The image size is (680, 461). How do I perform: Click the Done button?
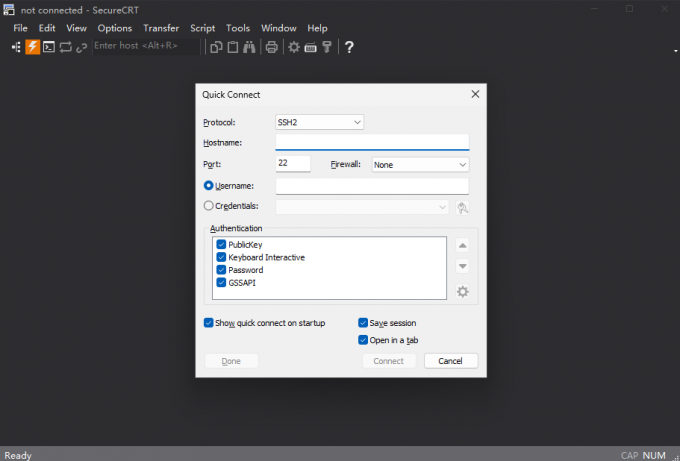[x=231, y=361]
